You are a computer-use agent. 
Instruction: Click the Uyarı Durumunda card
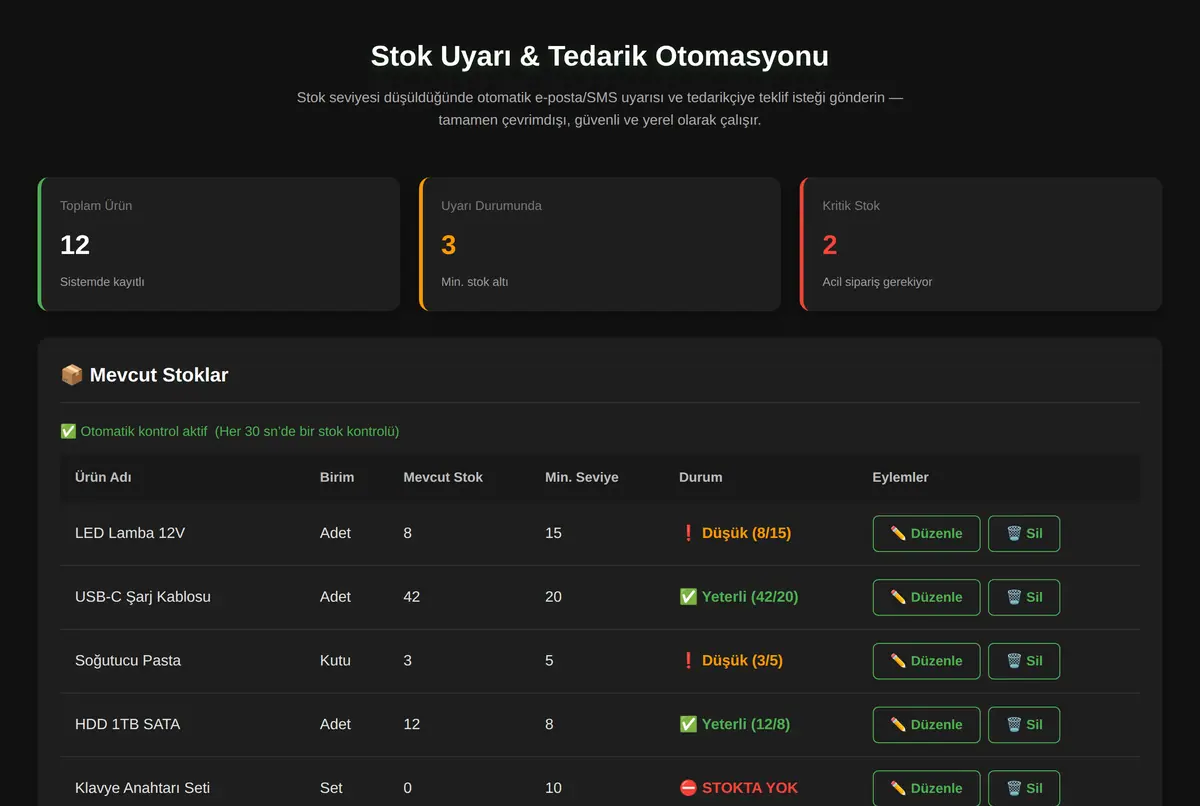600,244
